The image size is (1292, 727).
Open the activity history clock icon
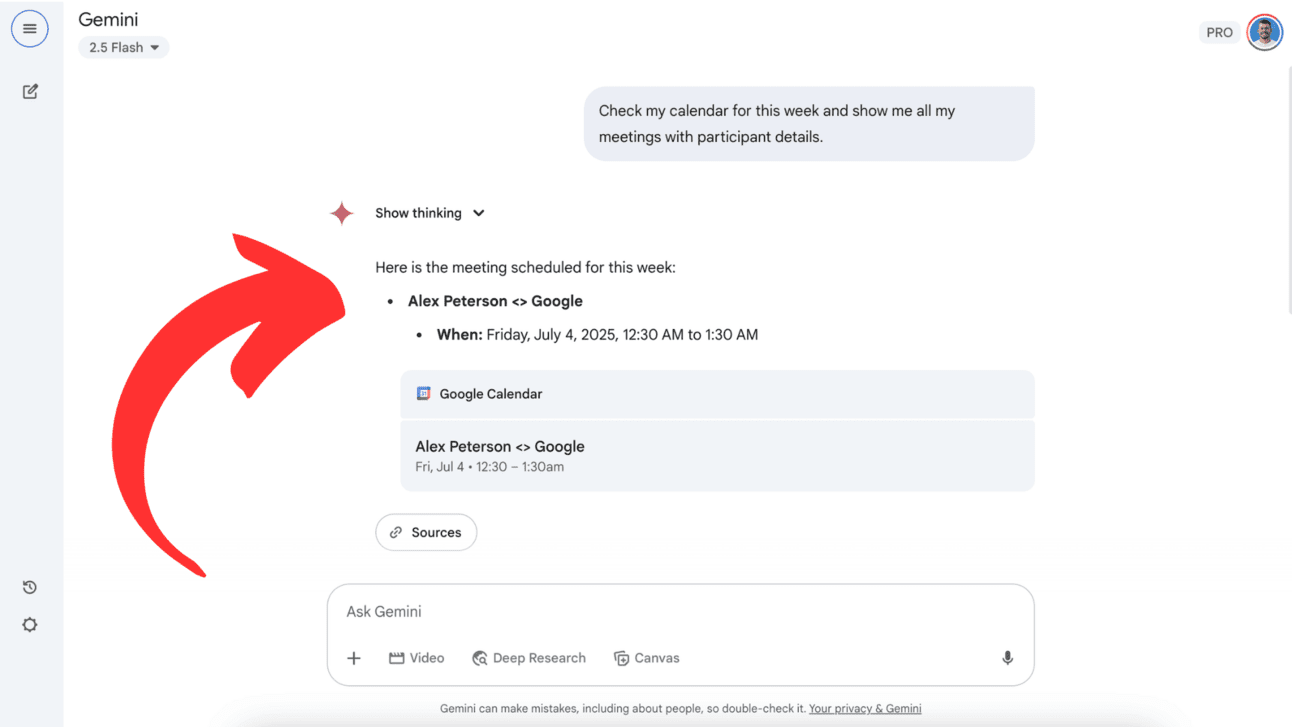pos(30,587)
